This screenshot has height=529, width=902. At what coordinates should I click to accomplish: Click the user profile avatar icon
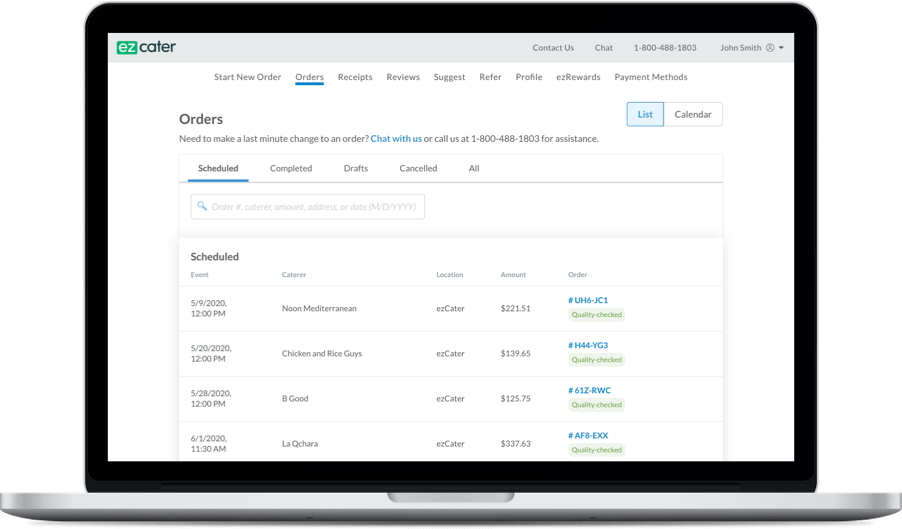(x=770, y=48)
